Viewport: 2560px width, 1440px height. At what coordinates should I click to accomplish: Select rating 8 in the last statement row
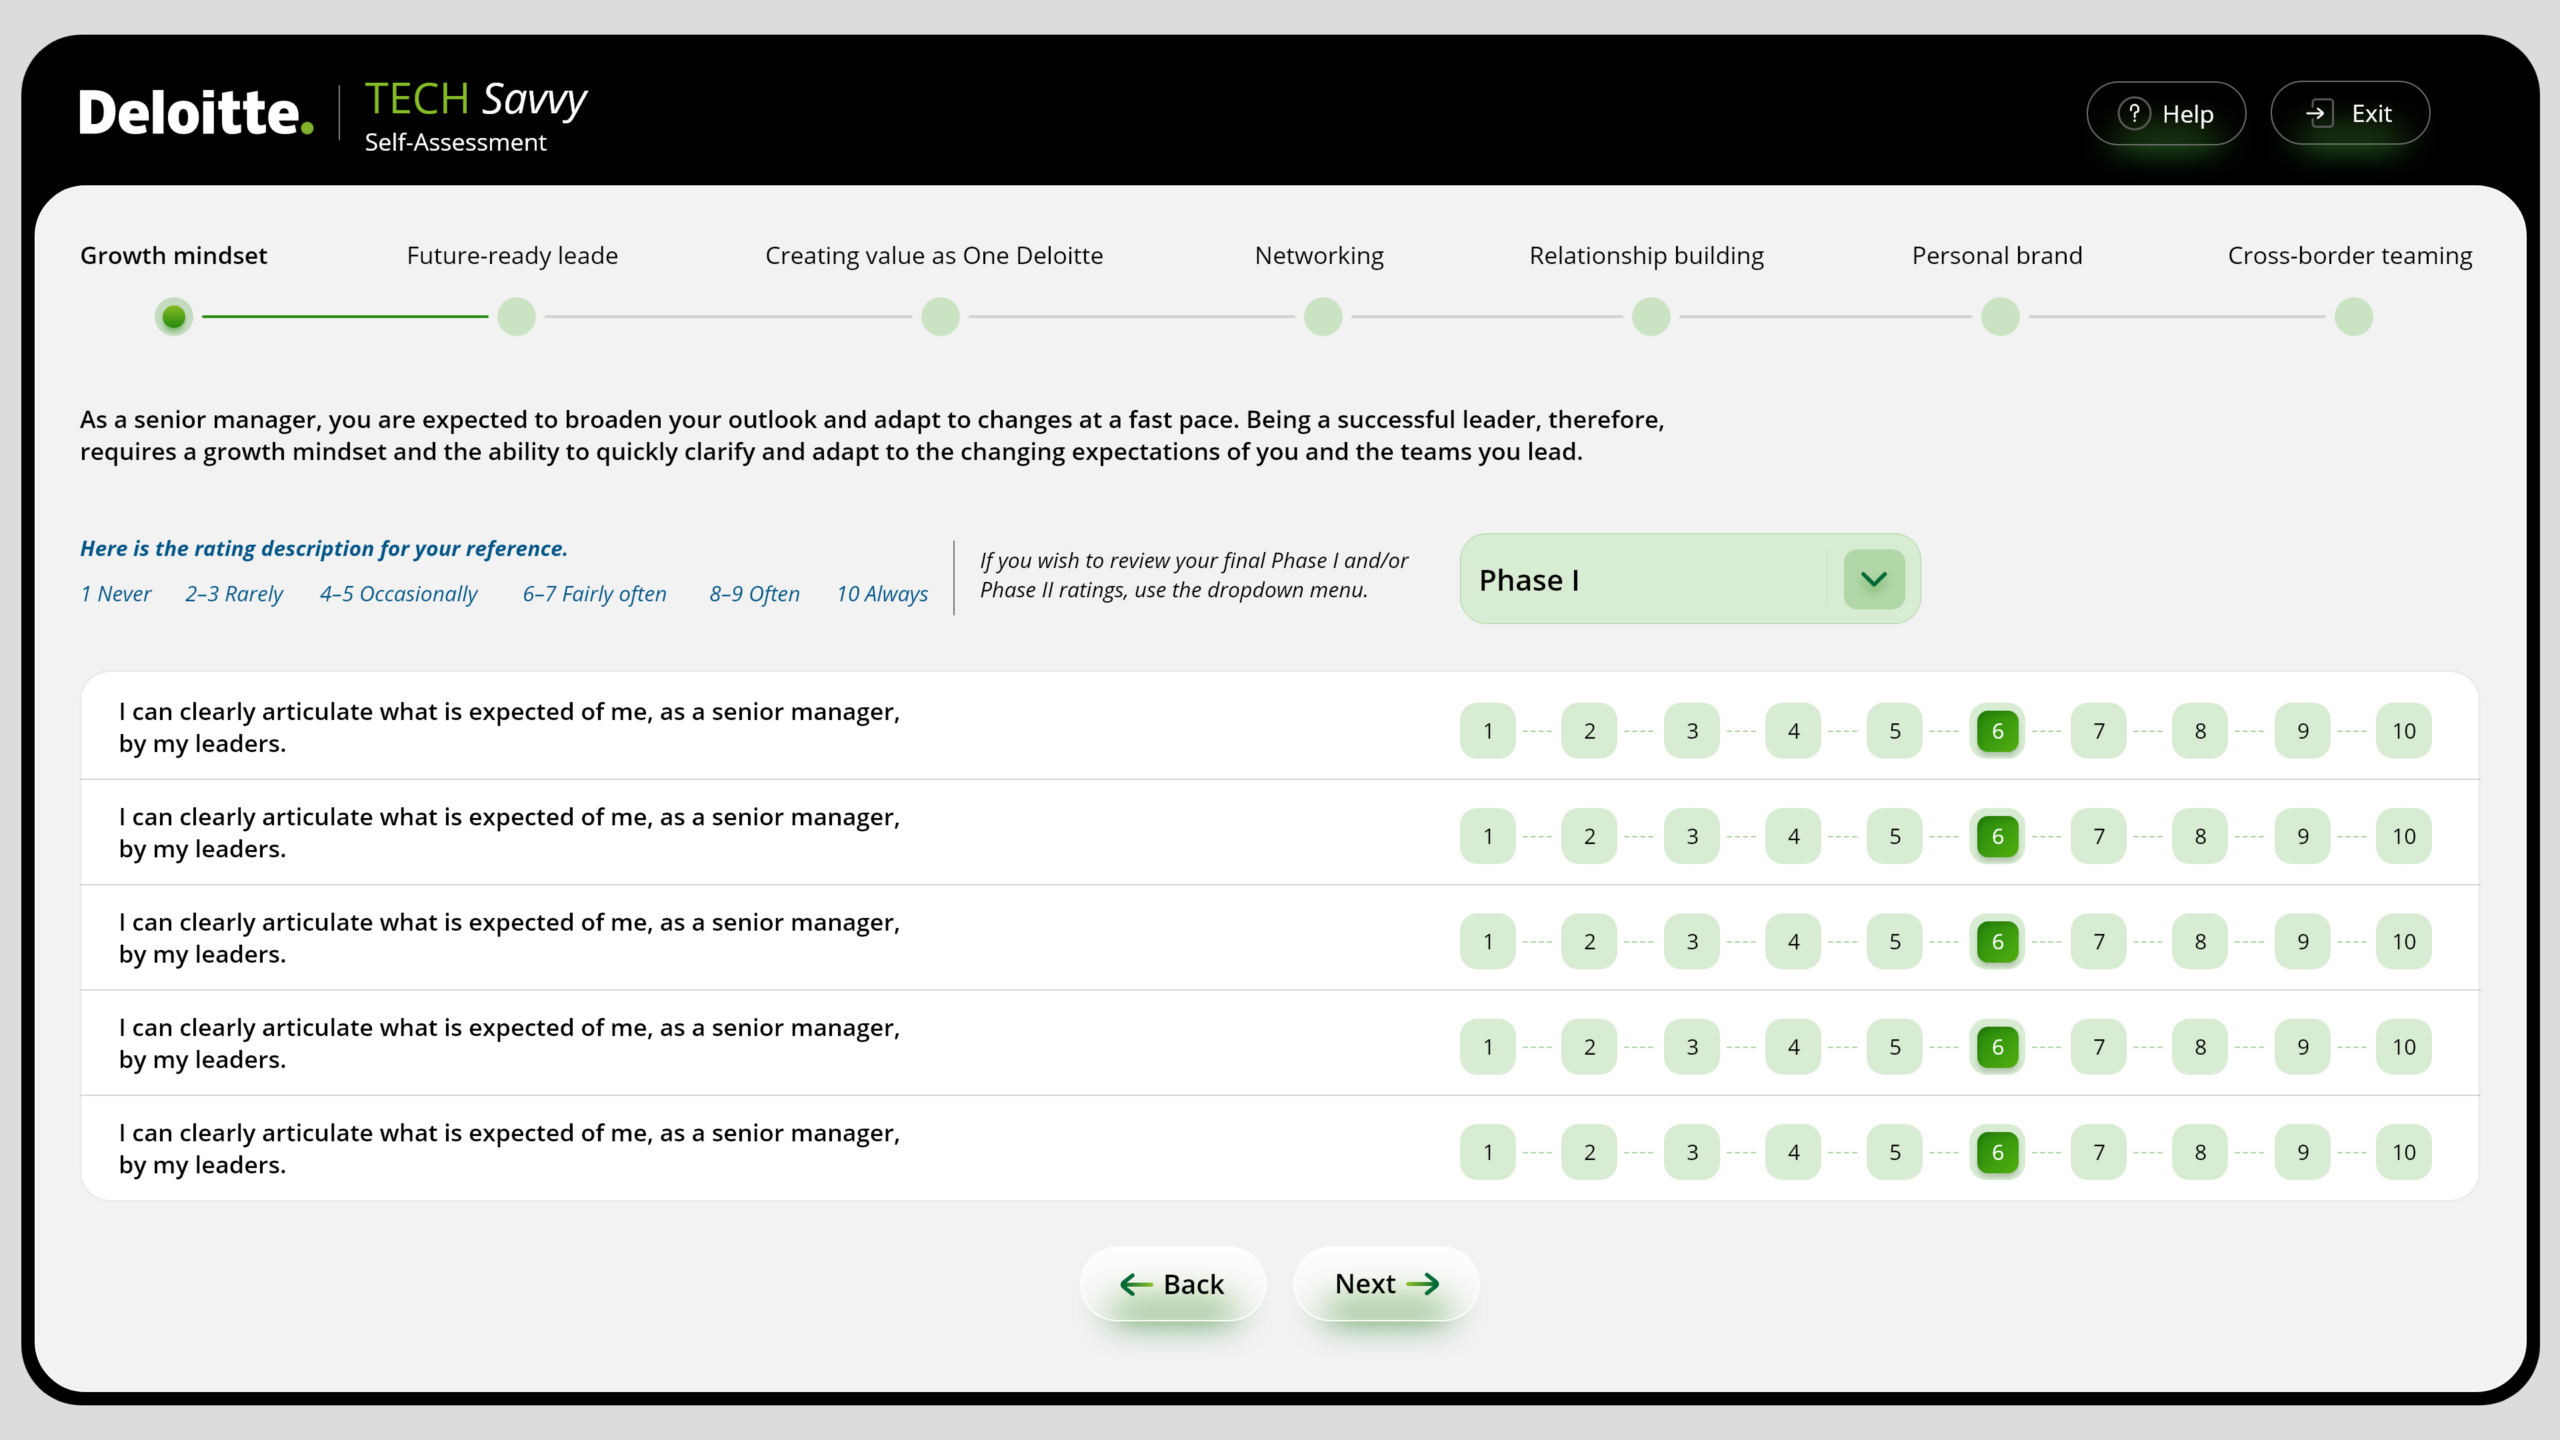point(2200,1152)
